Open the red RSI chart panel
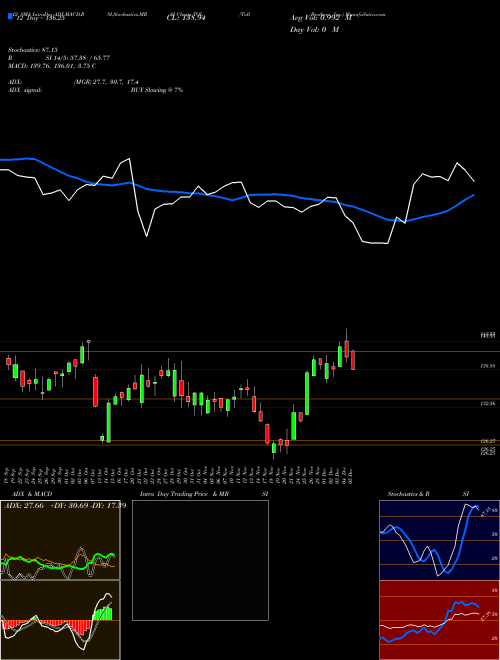500x660 pixels. point(439,620)
